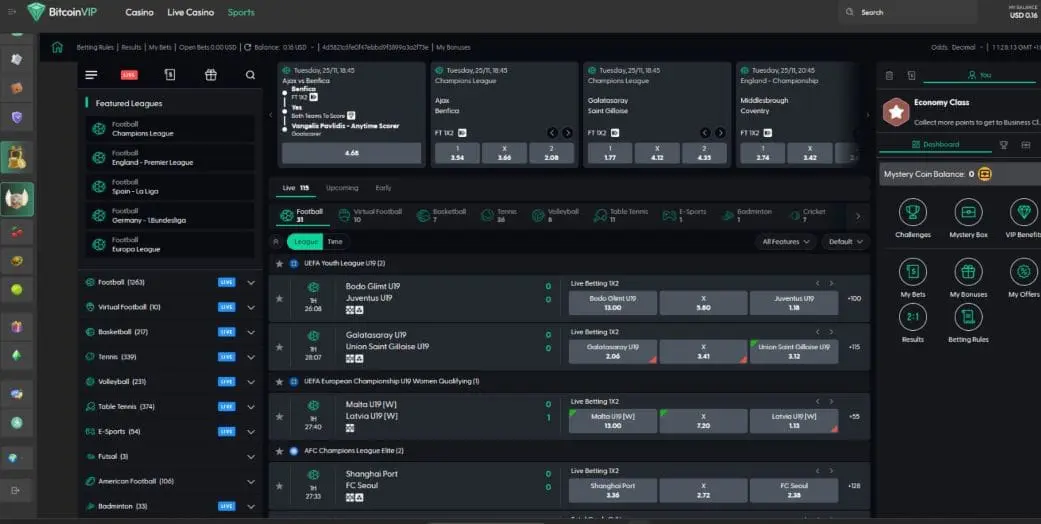
Task: Expand the Basketball (217) sport category
Action: (251, 332)
